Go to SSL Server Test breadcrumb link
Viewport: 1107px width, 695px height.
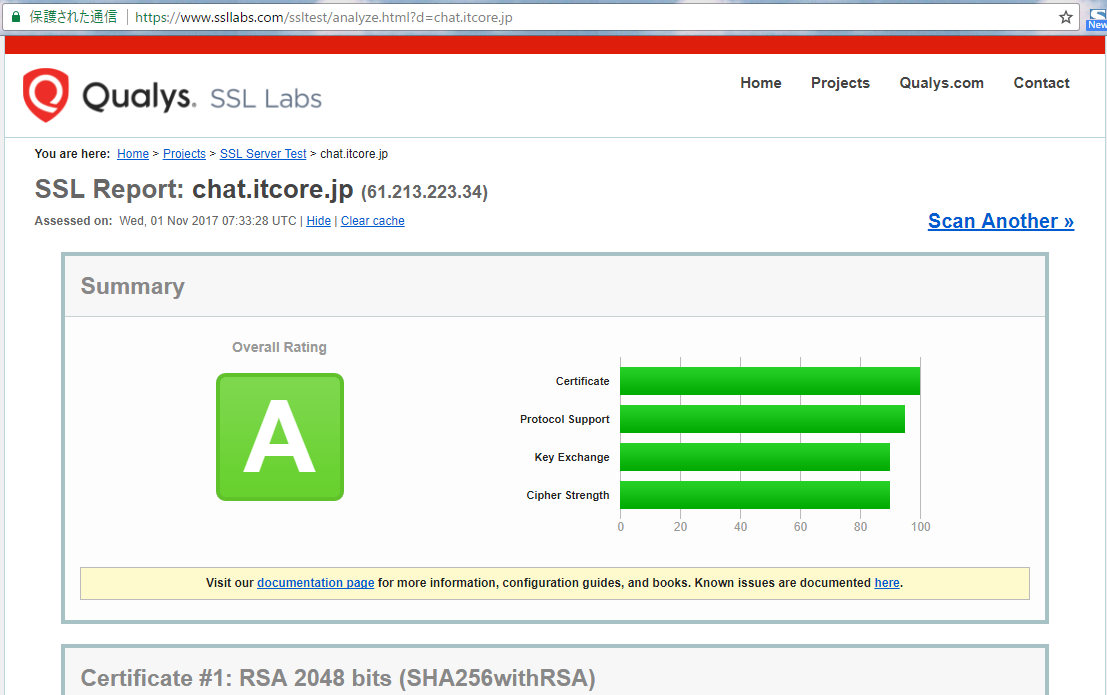pos(263,154)
